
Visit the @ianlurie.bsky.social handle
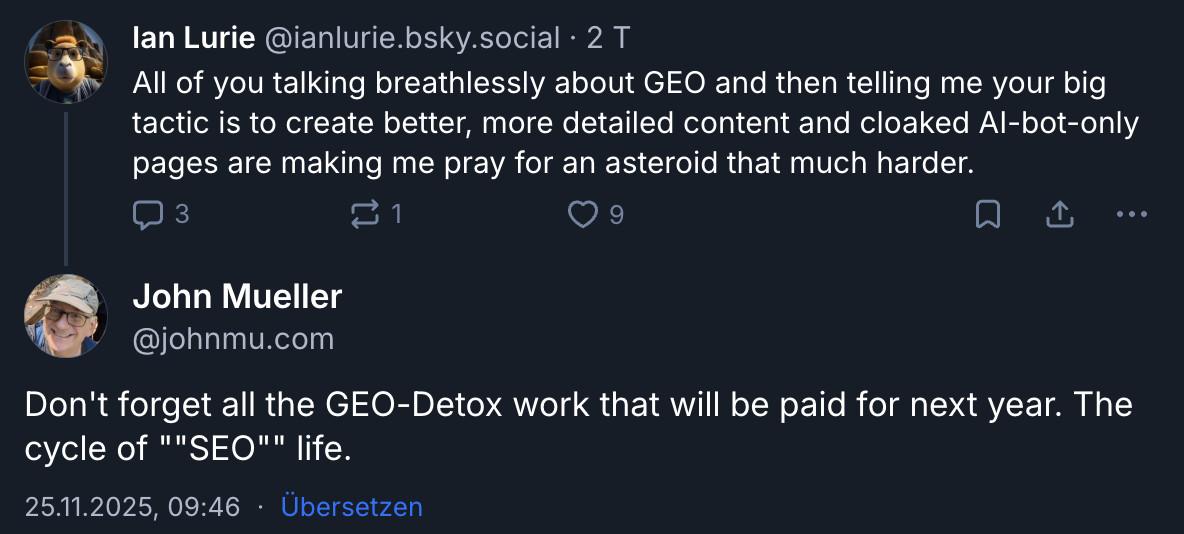click(410, 38)
